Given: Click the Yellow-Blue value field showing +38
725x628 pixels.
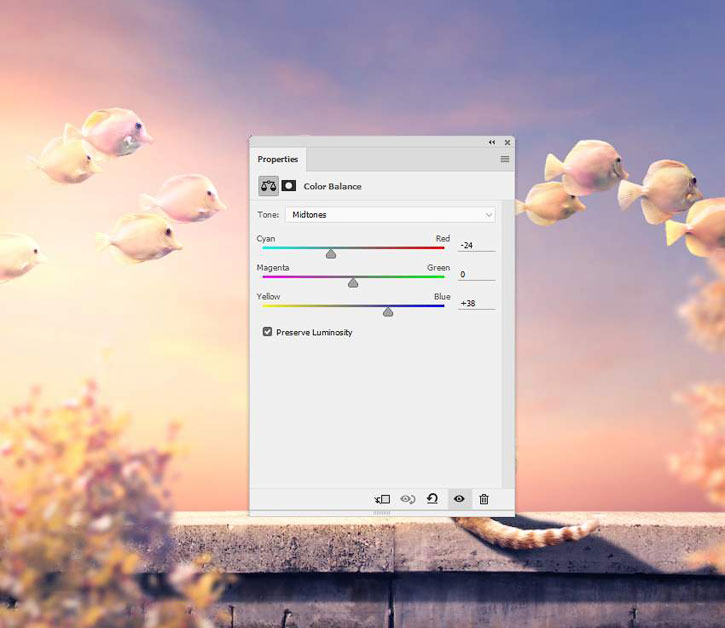Looking at the screenshot, I should [x=477, y=303].
